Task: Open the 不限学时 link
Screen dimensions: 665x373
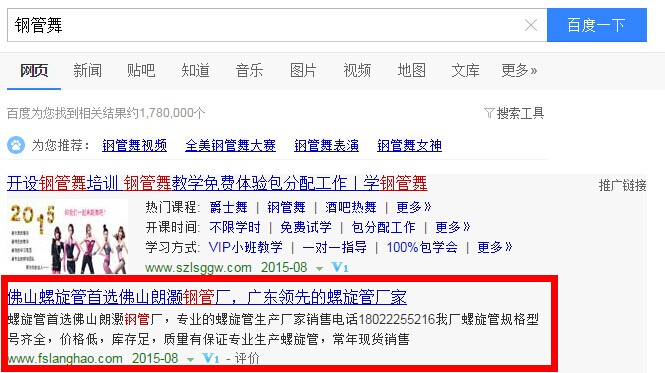Action: pos(235,227)
